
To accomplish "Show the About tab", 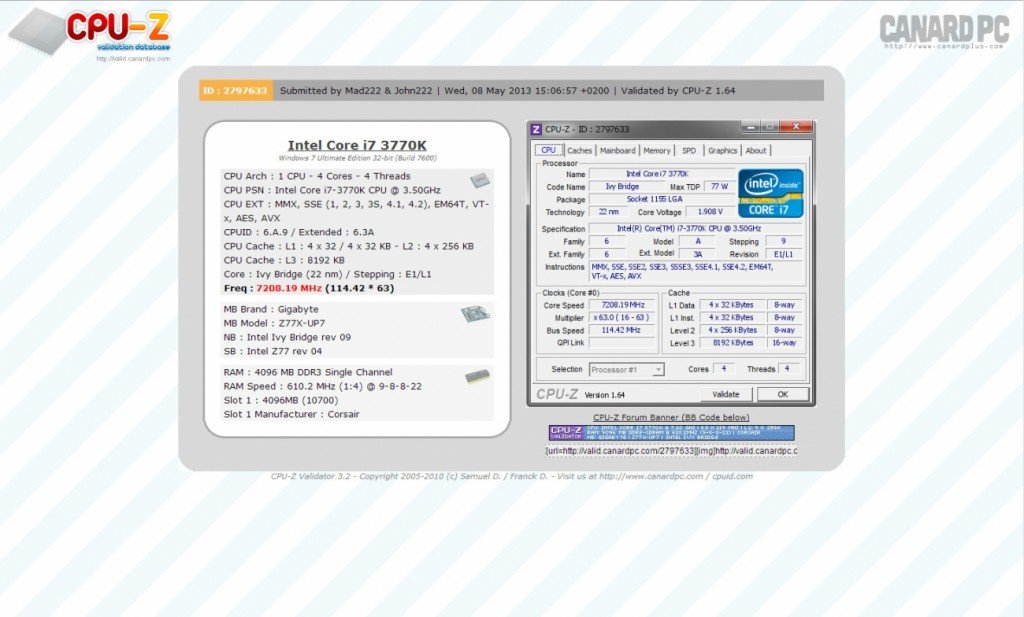I will [756, 151].
